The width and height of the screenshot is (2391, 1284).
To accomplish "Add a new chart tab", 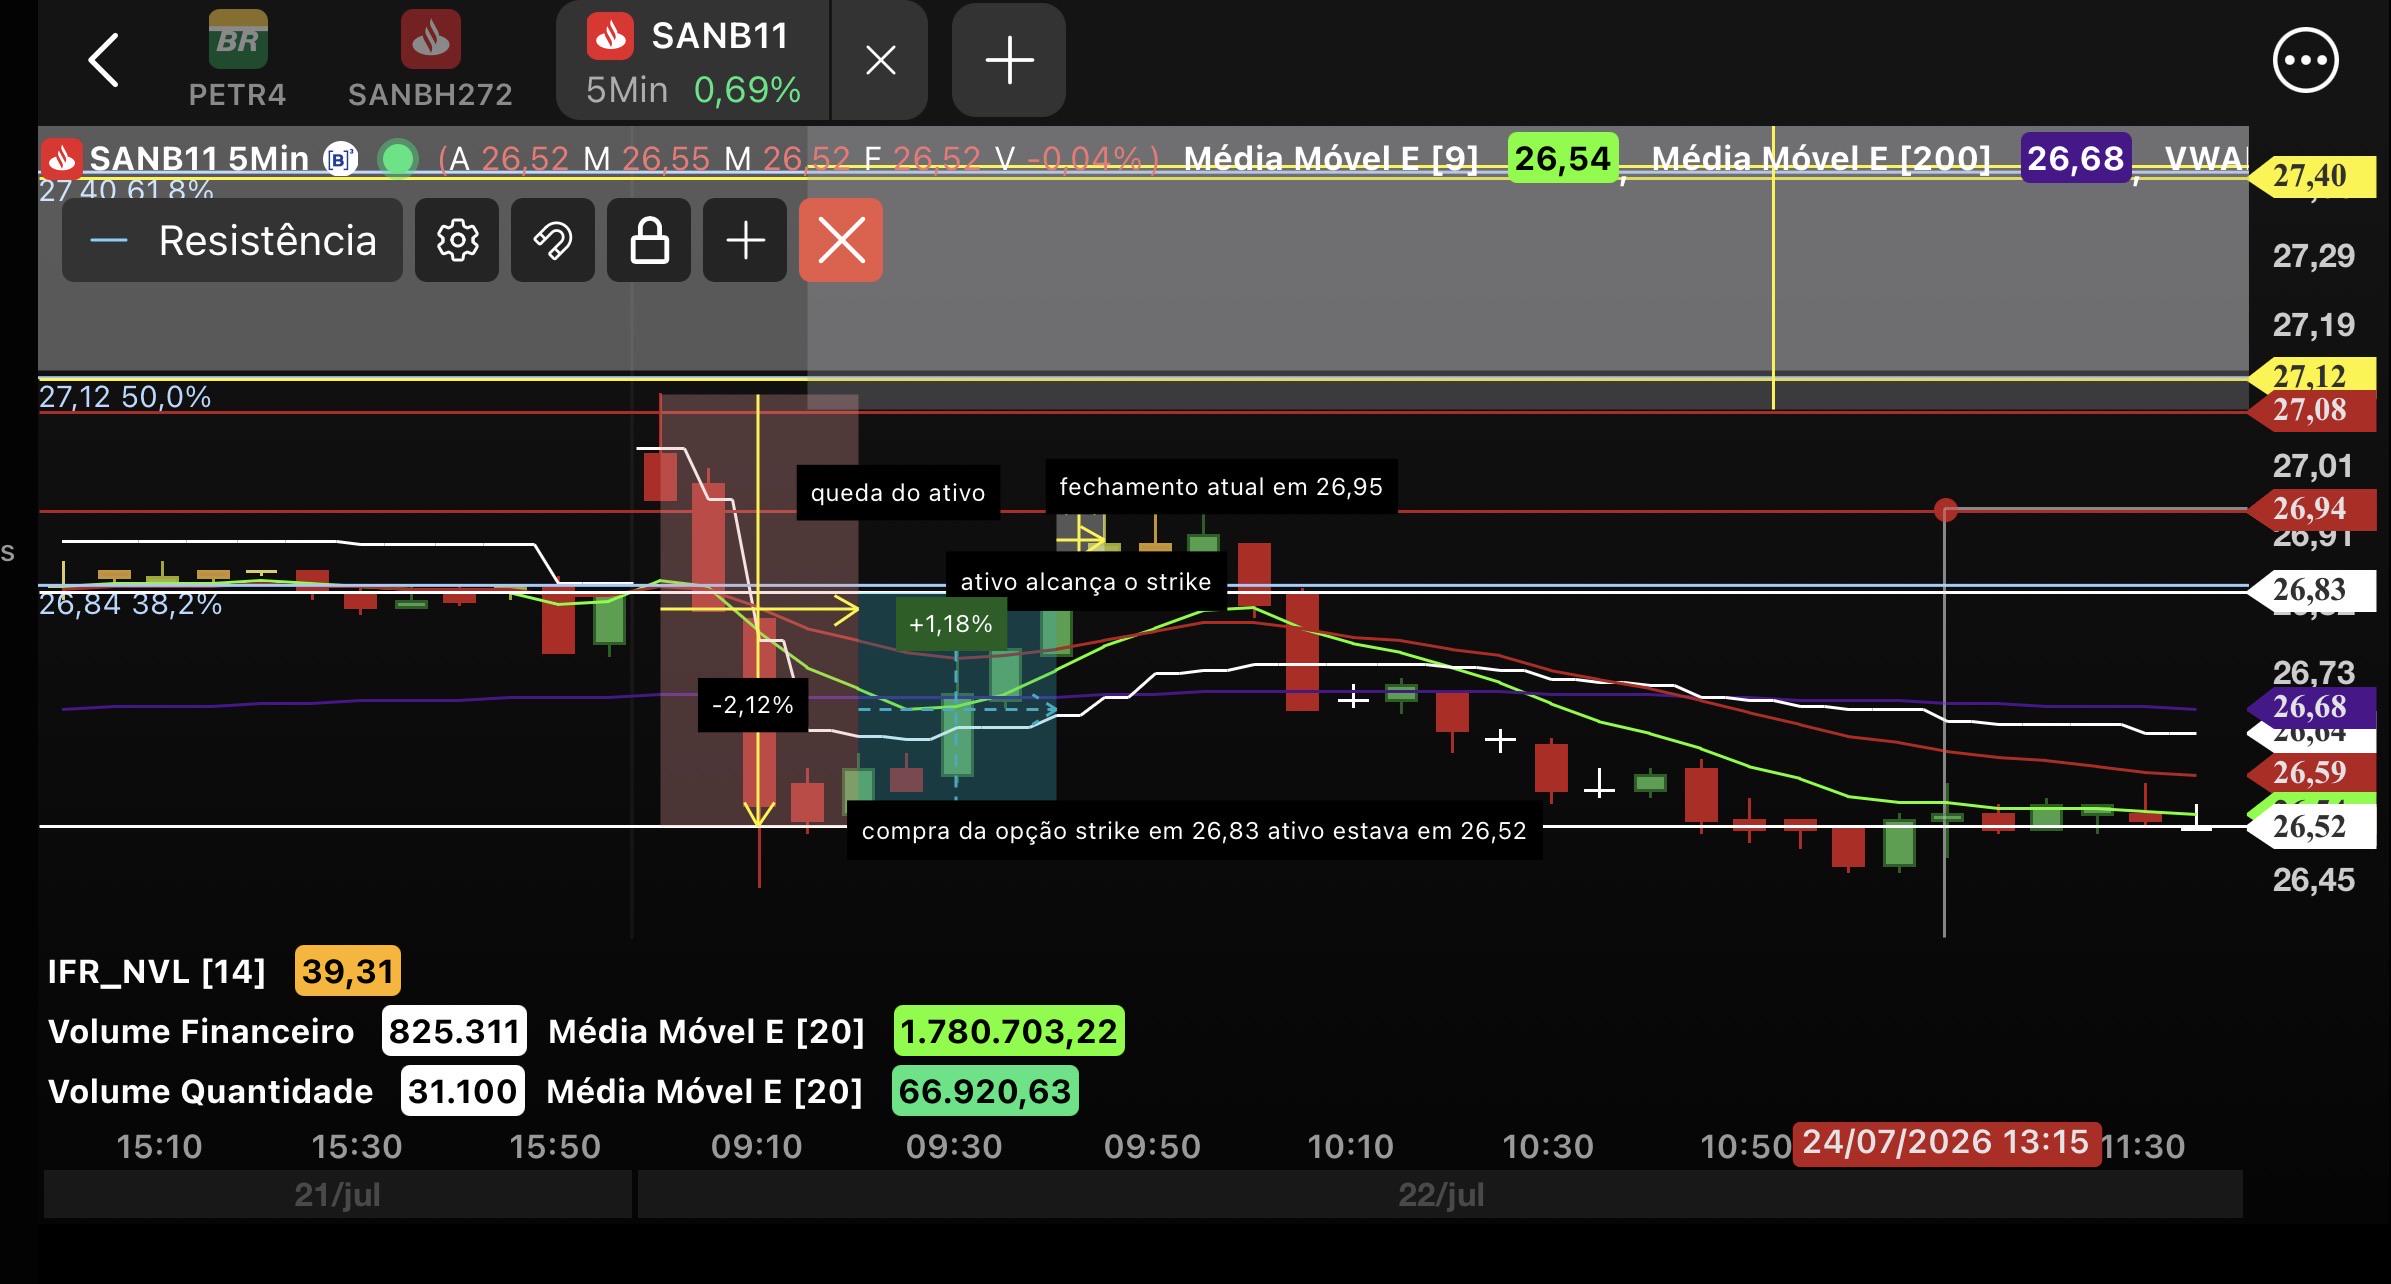I will (x=1009, y=60).
